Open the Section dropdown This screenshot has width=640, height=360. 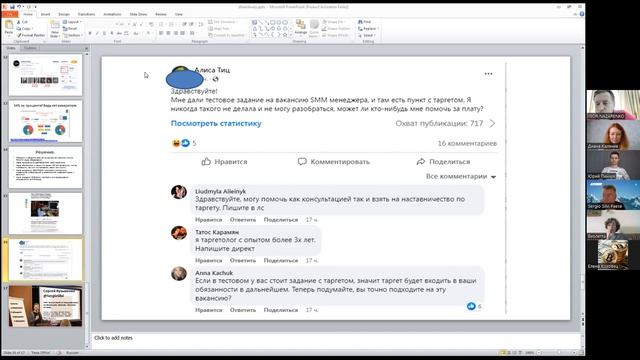(x=72, y=35)
